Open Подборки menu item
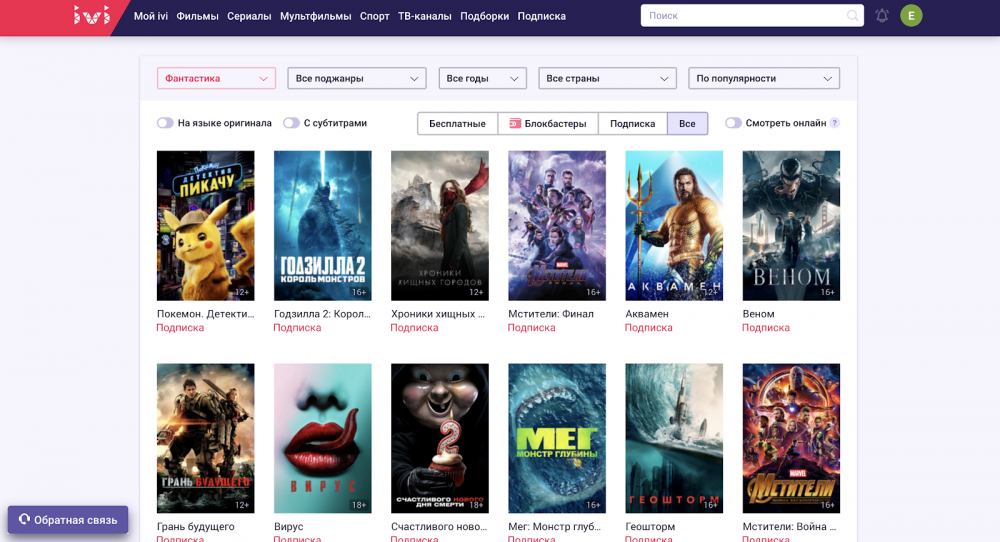This screenshot has height=542, width=1000. point(484,16)
